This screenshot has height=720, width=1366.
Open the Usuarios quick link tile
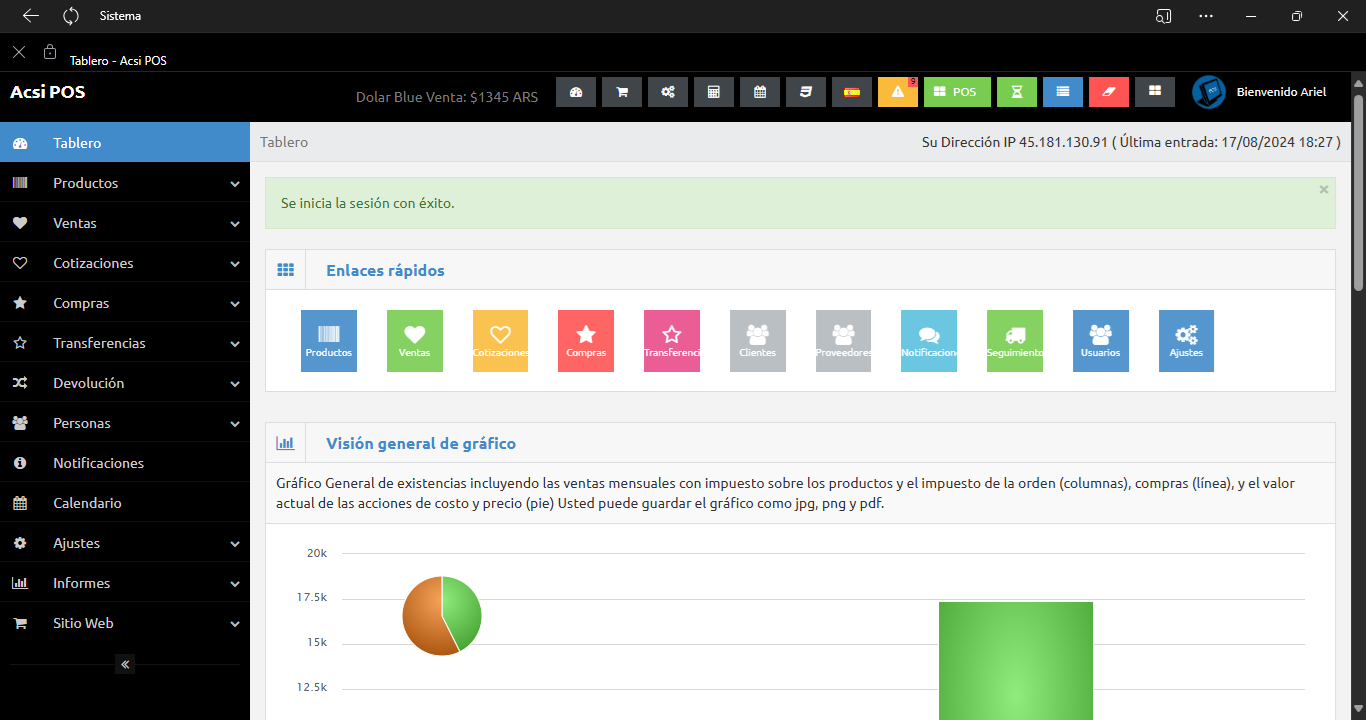pyautogui.click(x=1100, y=341)
